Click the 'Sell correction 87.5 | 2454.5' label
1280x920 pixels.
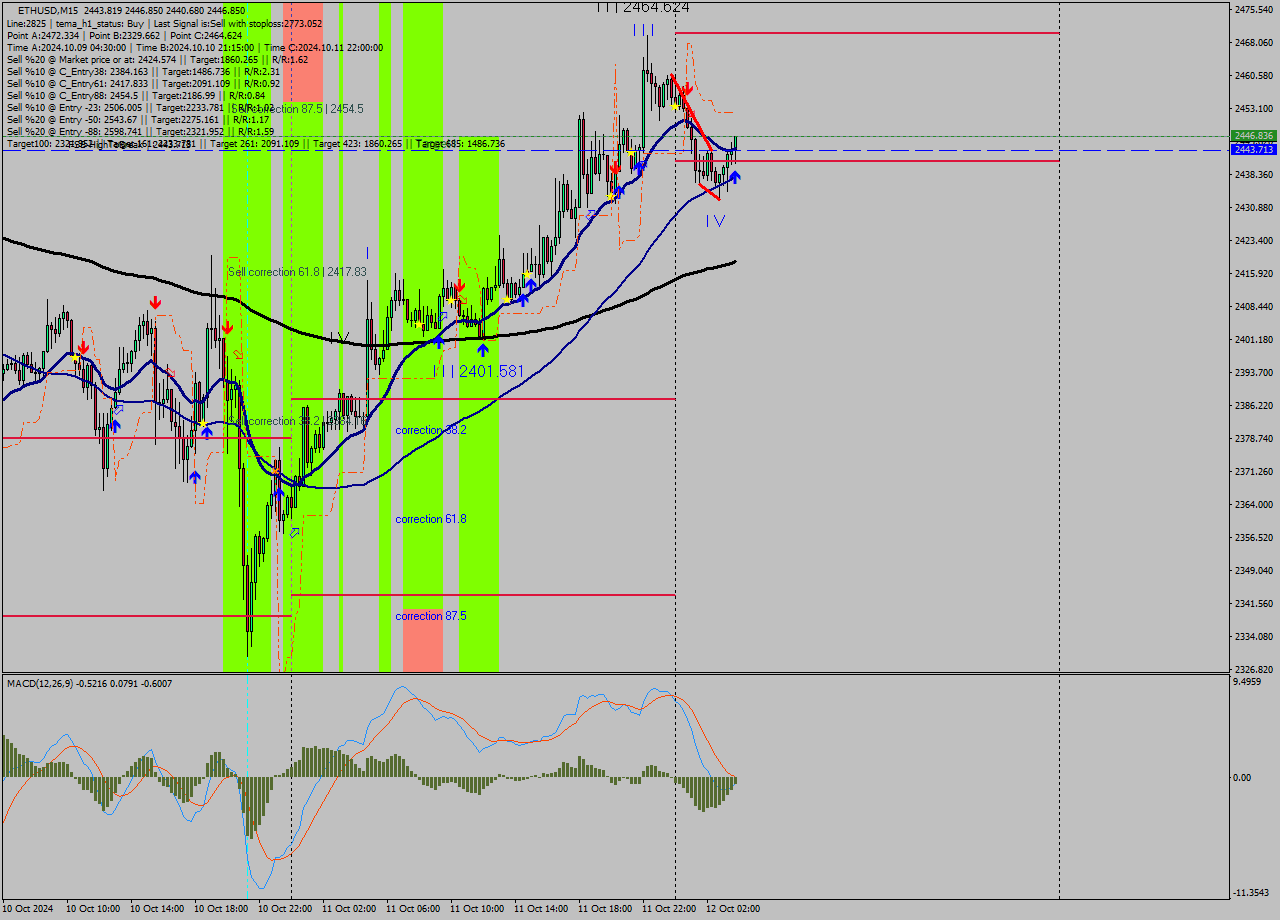pos(299,108)
